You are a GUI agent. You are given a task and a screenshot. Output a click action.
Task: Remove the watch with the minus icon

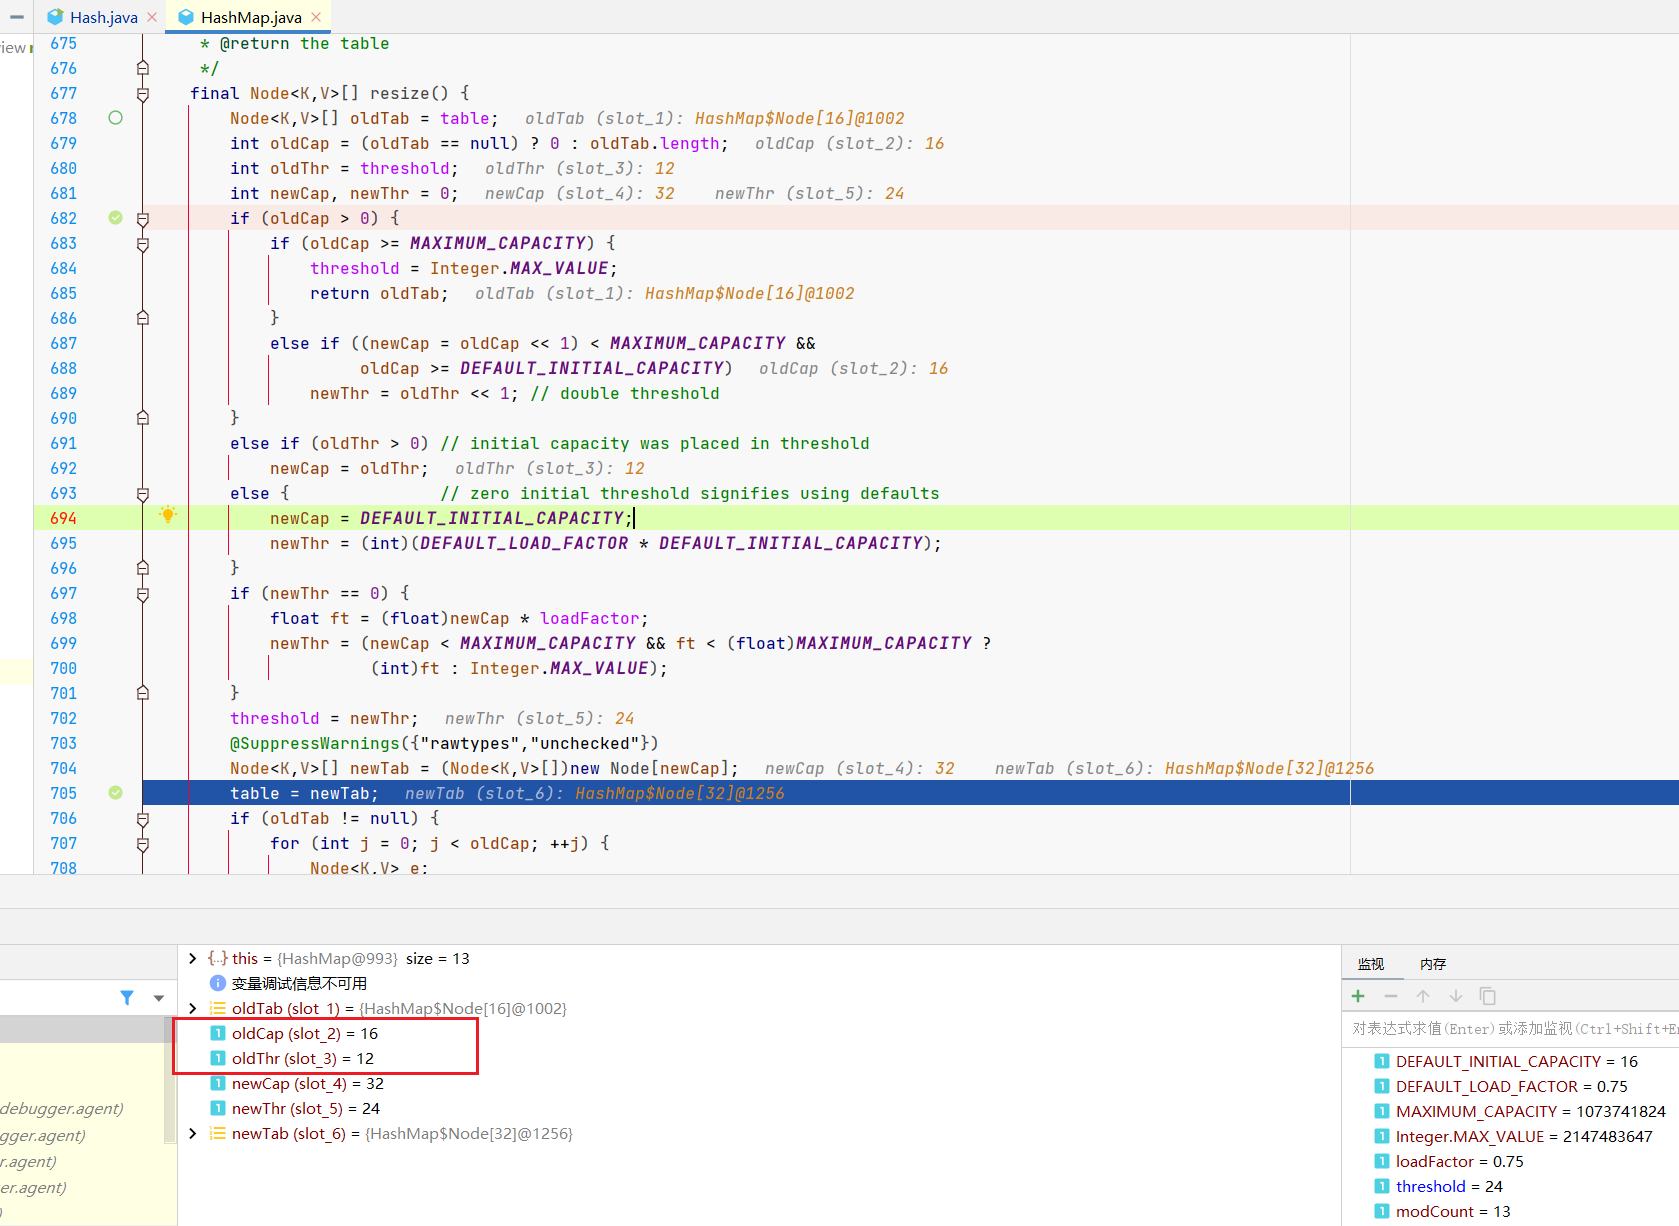tap(1391, 996)
